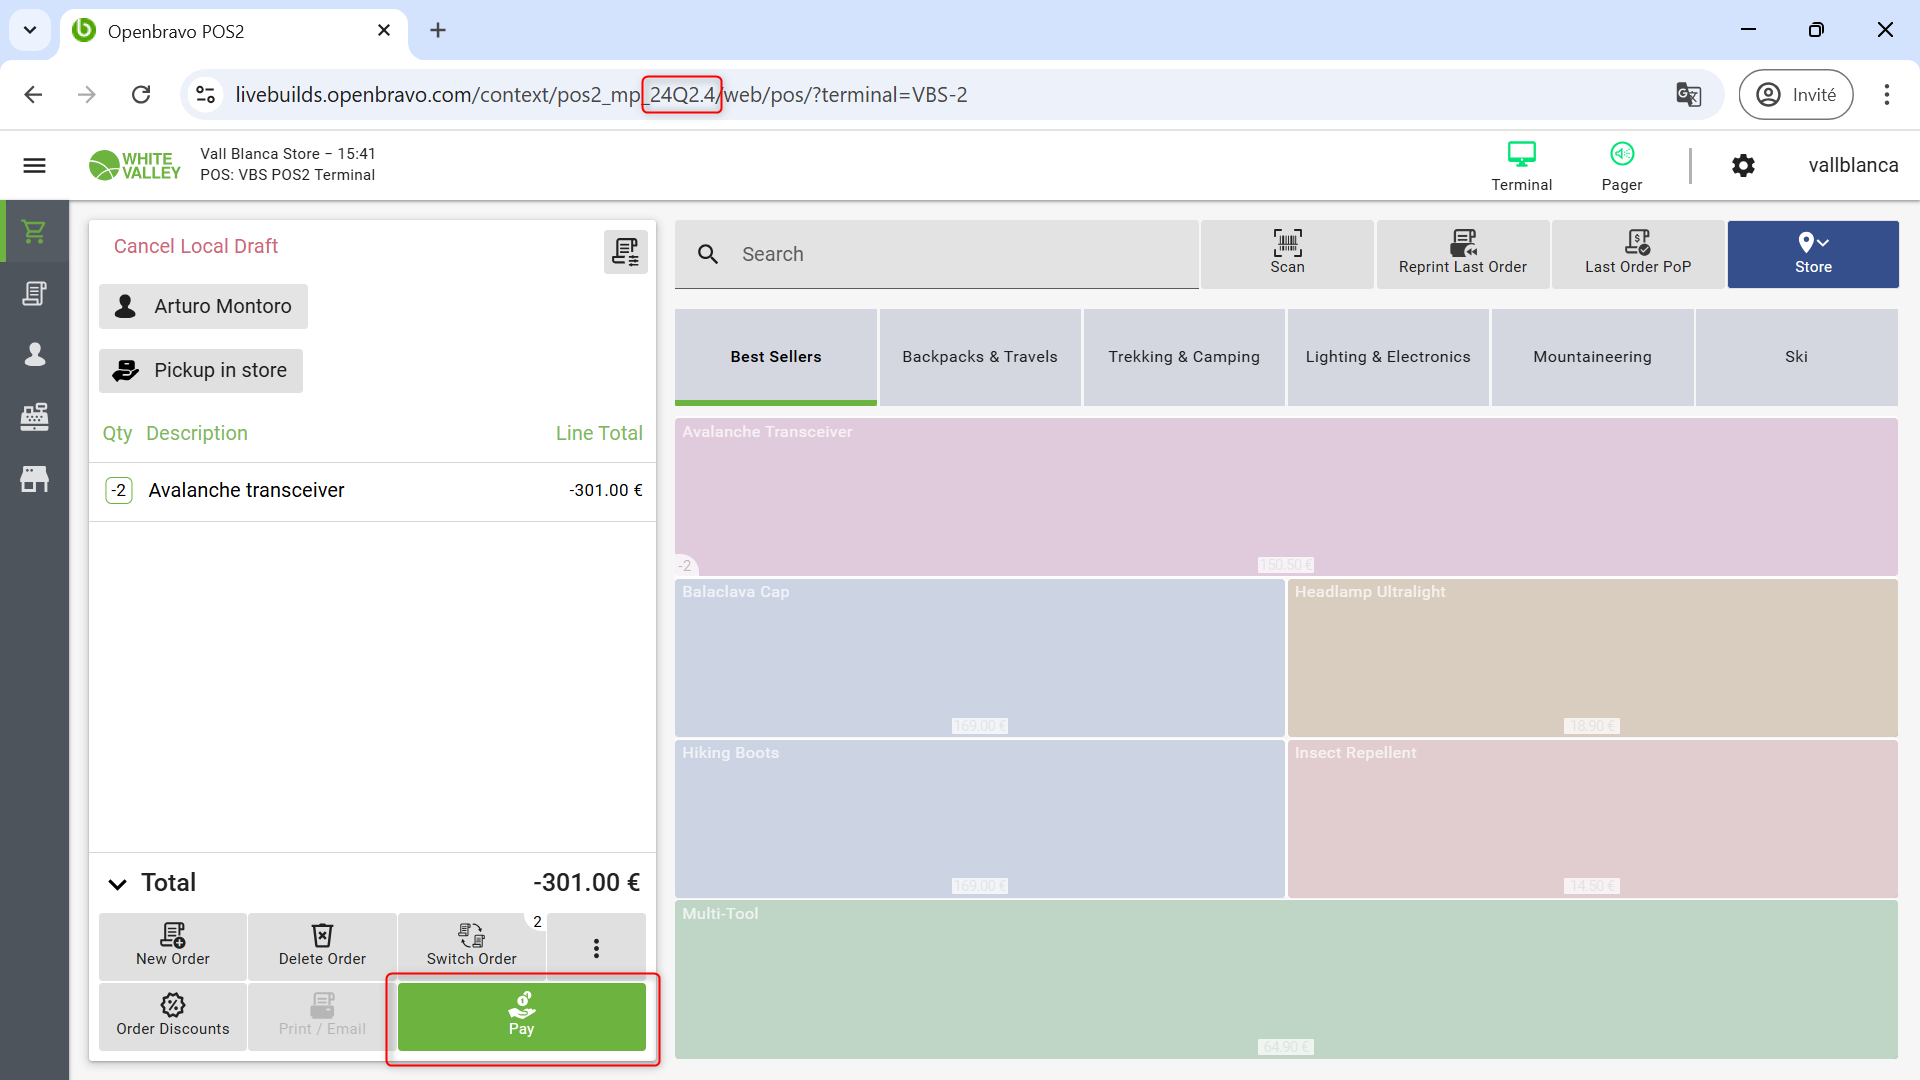This screenshot has width=1920, height=1080.
Task: Open the Store location dropdown
Action: coord(1812,254)
